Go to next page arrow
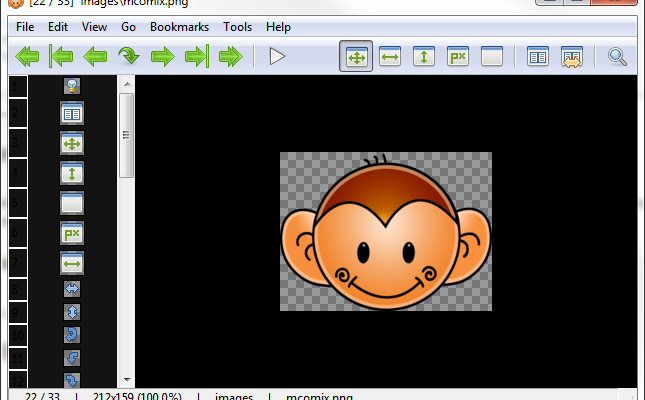This screenshot has width=645, height=400. click(x=163, y=56)
